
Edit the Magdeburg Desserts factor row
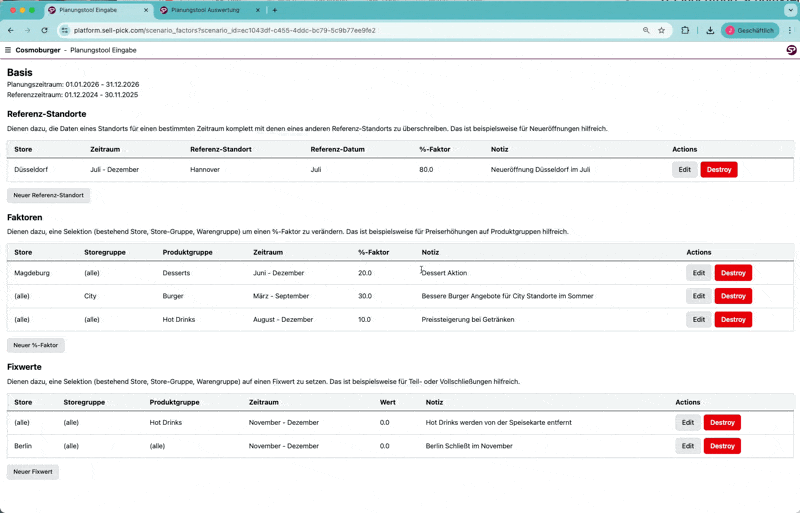point(698,273)
